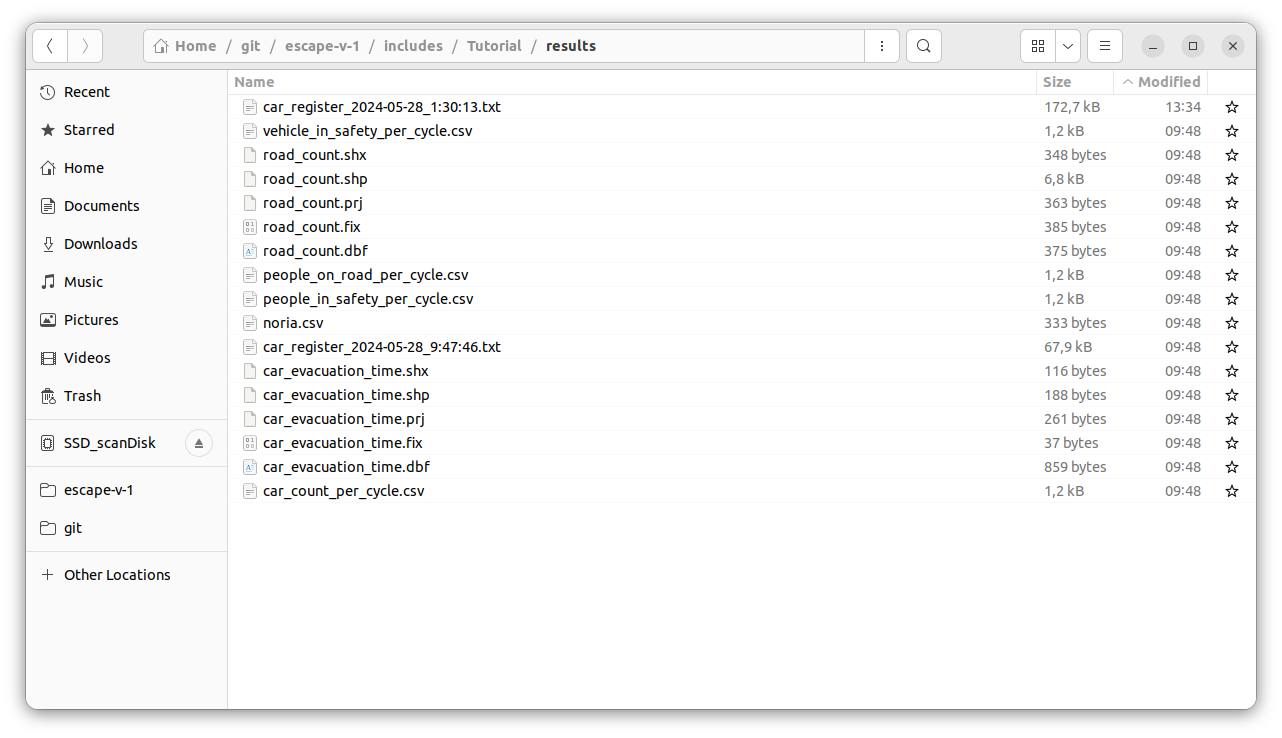This screenshot has height=738, width=1282.
Task: Navigate to escape-v-1 in the path bar
Action: tap(322, 46)
